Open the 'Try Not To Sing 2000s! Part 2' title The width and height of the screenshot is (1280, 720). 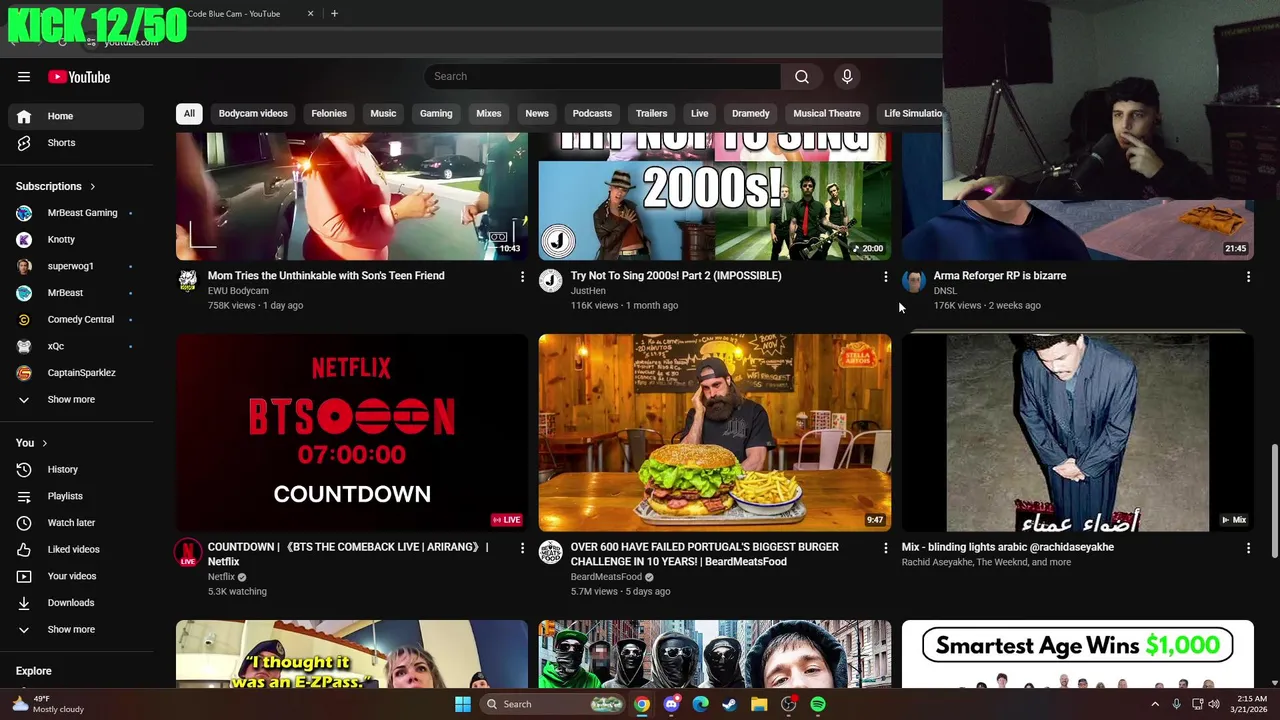[x=676, y=276]
